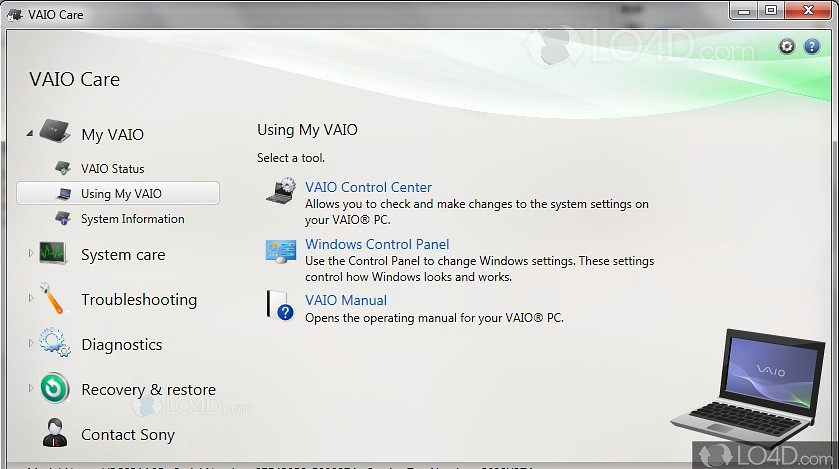This screenshot has height=469, width=839.
Task: Click the Windows Control Panel icon
Action: [281, 251]
